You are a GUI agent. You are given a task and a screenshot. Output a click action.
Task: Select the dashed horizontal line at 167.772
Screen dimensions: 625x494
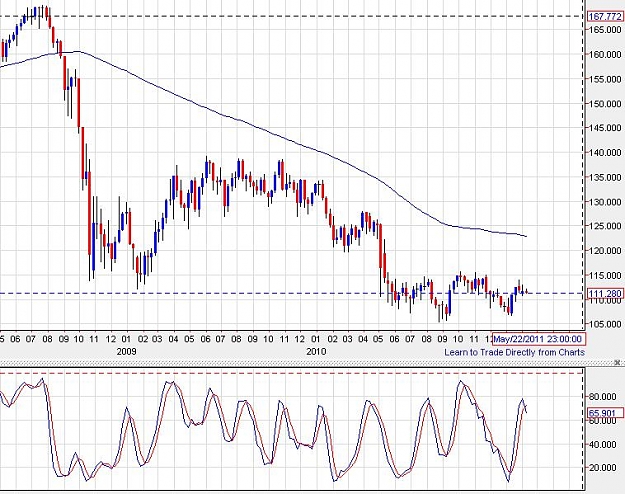click(292, 16)
